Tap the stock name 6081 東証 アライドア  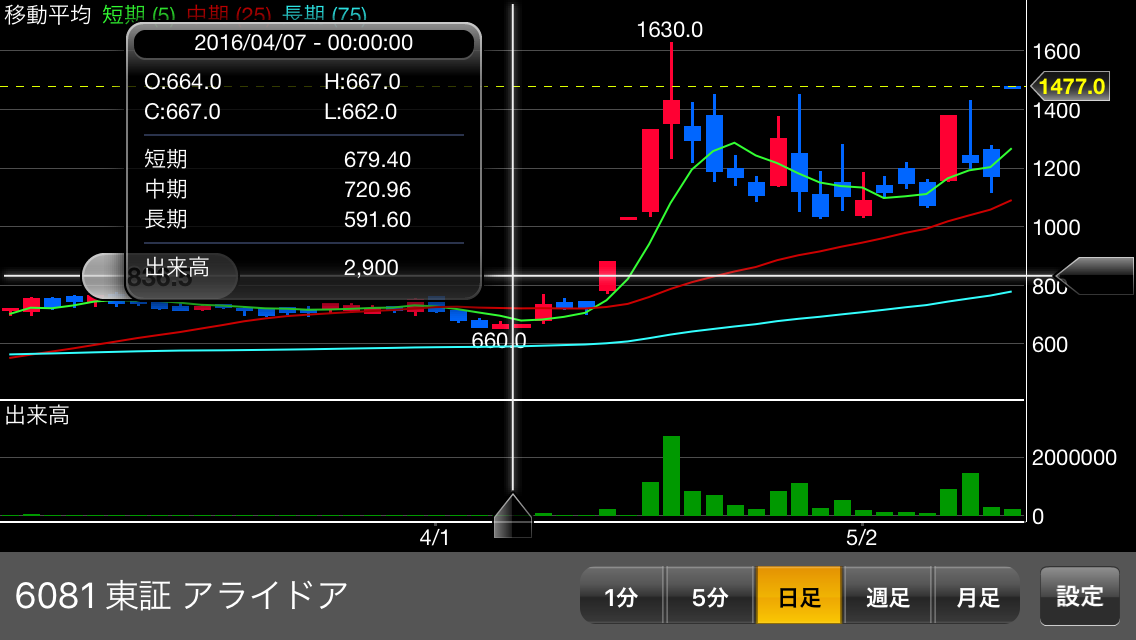tap(181, 596)
